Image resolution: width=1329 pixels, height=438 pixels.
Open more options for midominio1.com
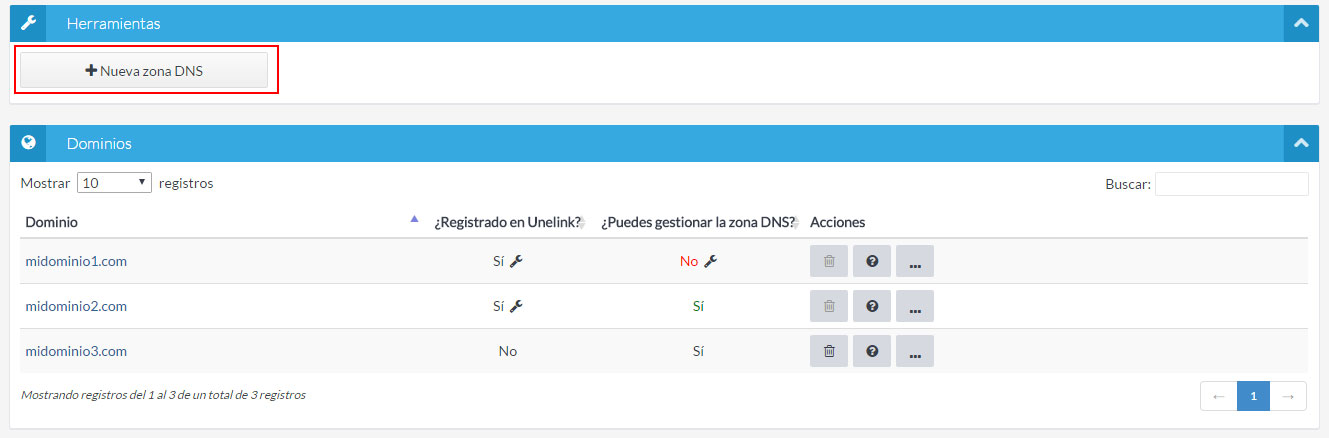[x=914, y=261]
